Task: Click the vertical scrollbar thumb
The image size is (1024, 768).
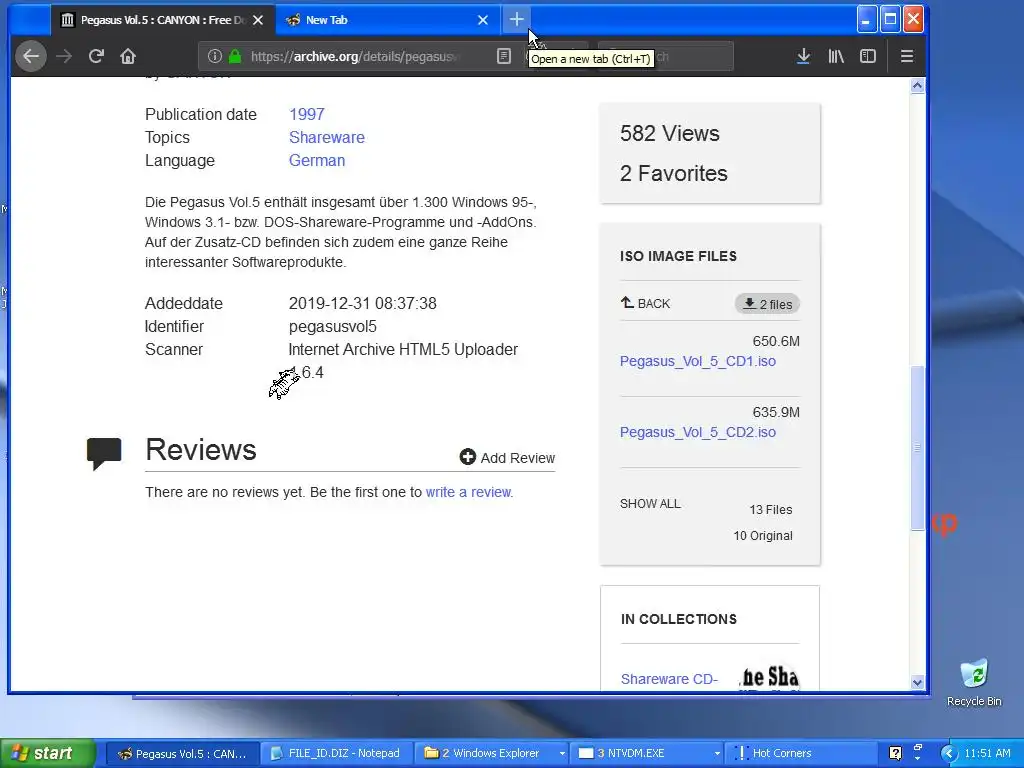Action: [x=918, y=448]
